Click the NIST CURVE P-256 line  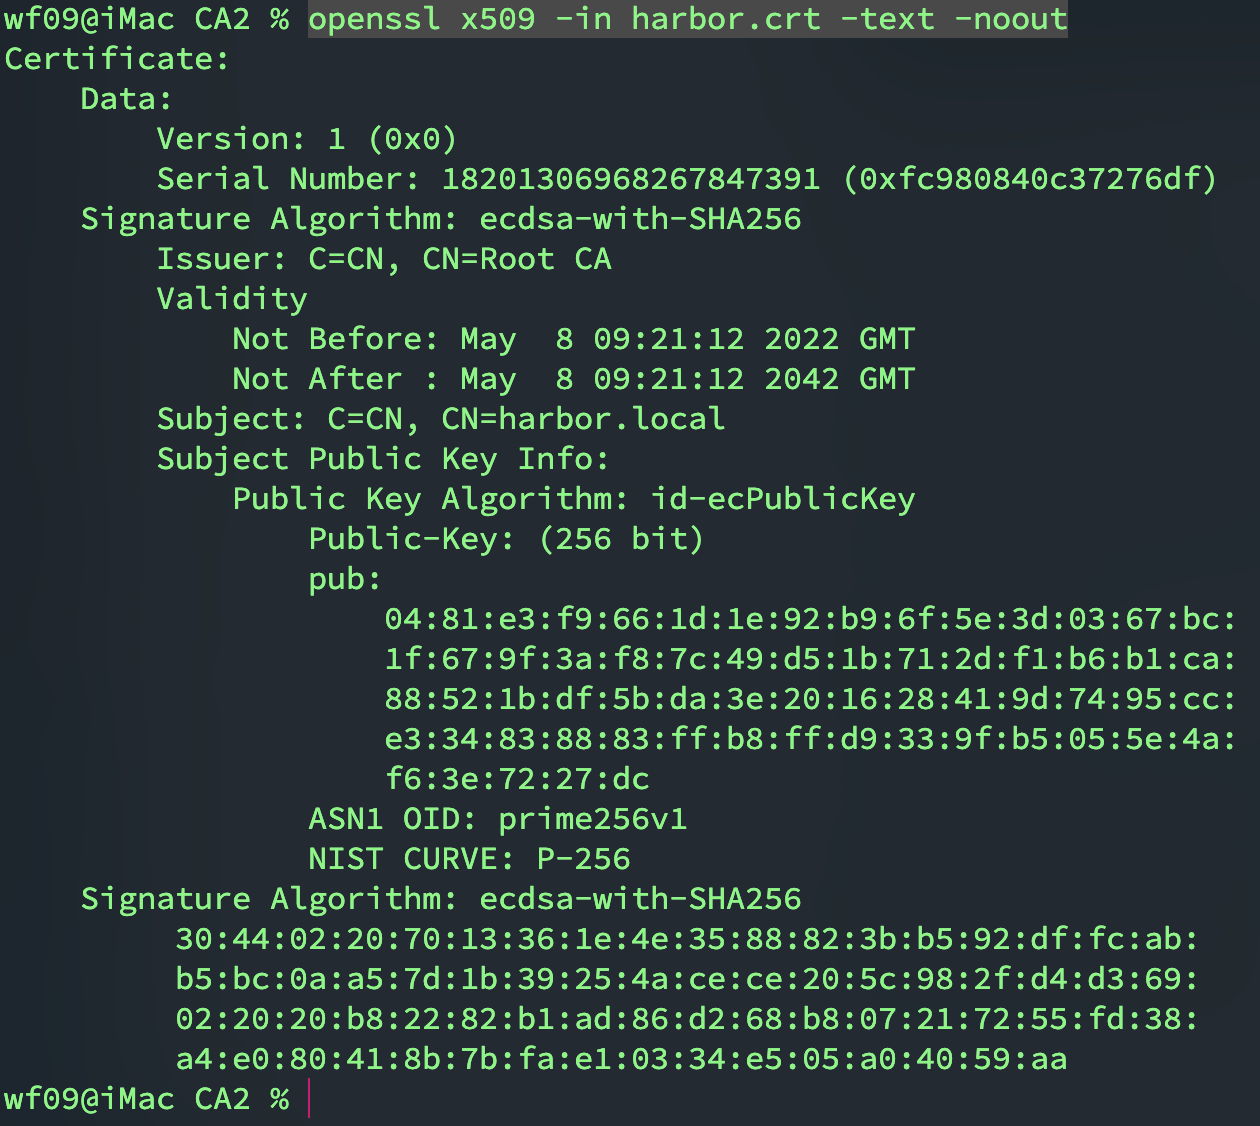[469, 859]
